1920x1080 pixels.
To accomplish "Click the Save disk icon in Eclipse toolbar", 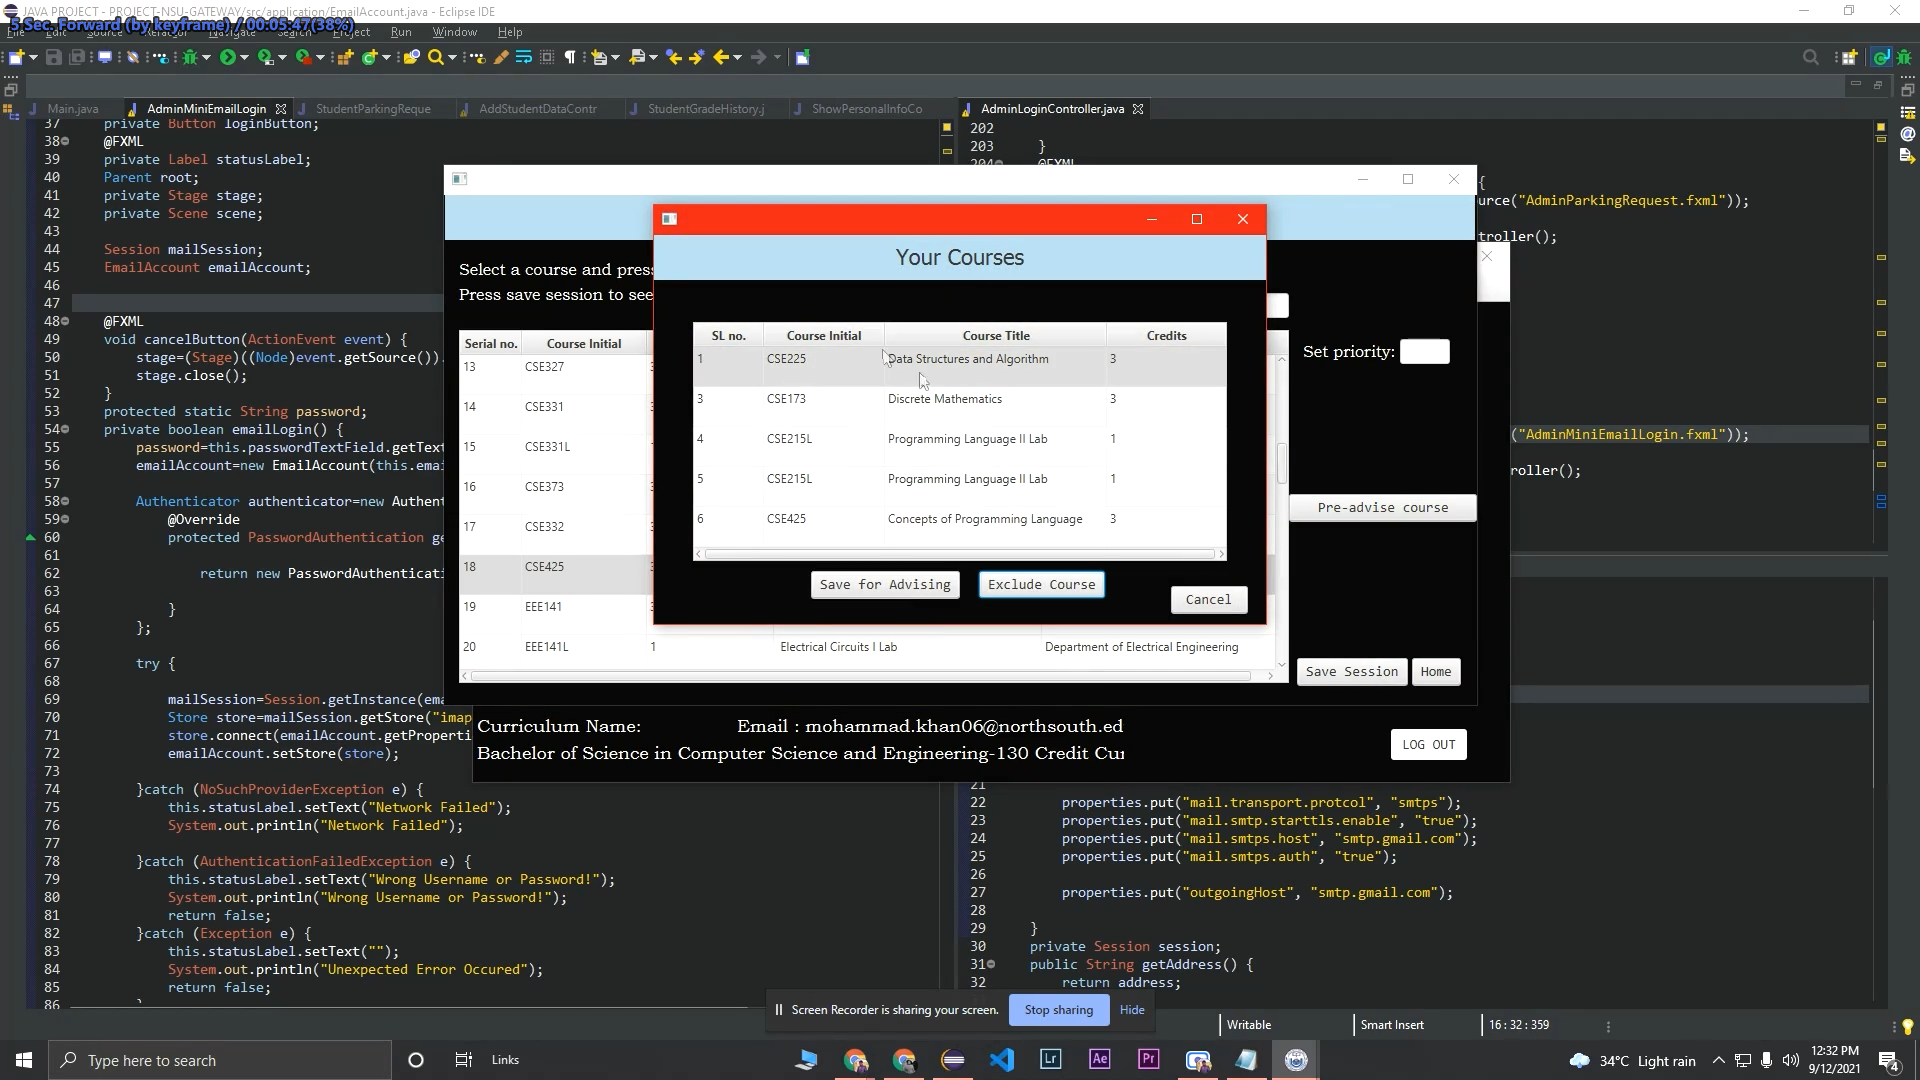I will click(x=54, y=57).
